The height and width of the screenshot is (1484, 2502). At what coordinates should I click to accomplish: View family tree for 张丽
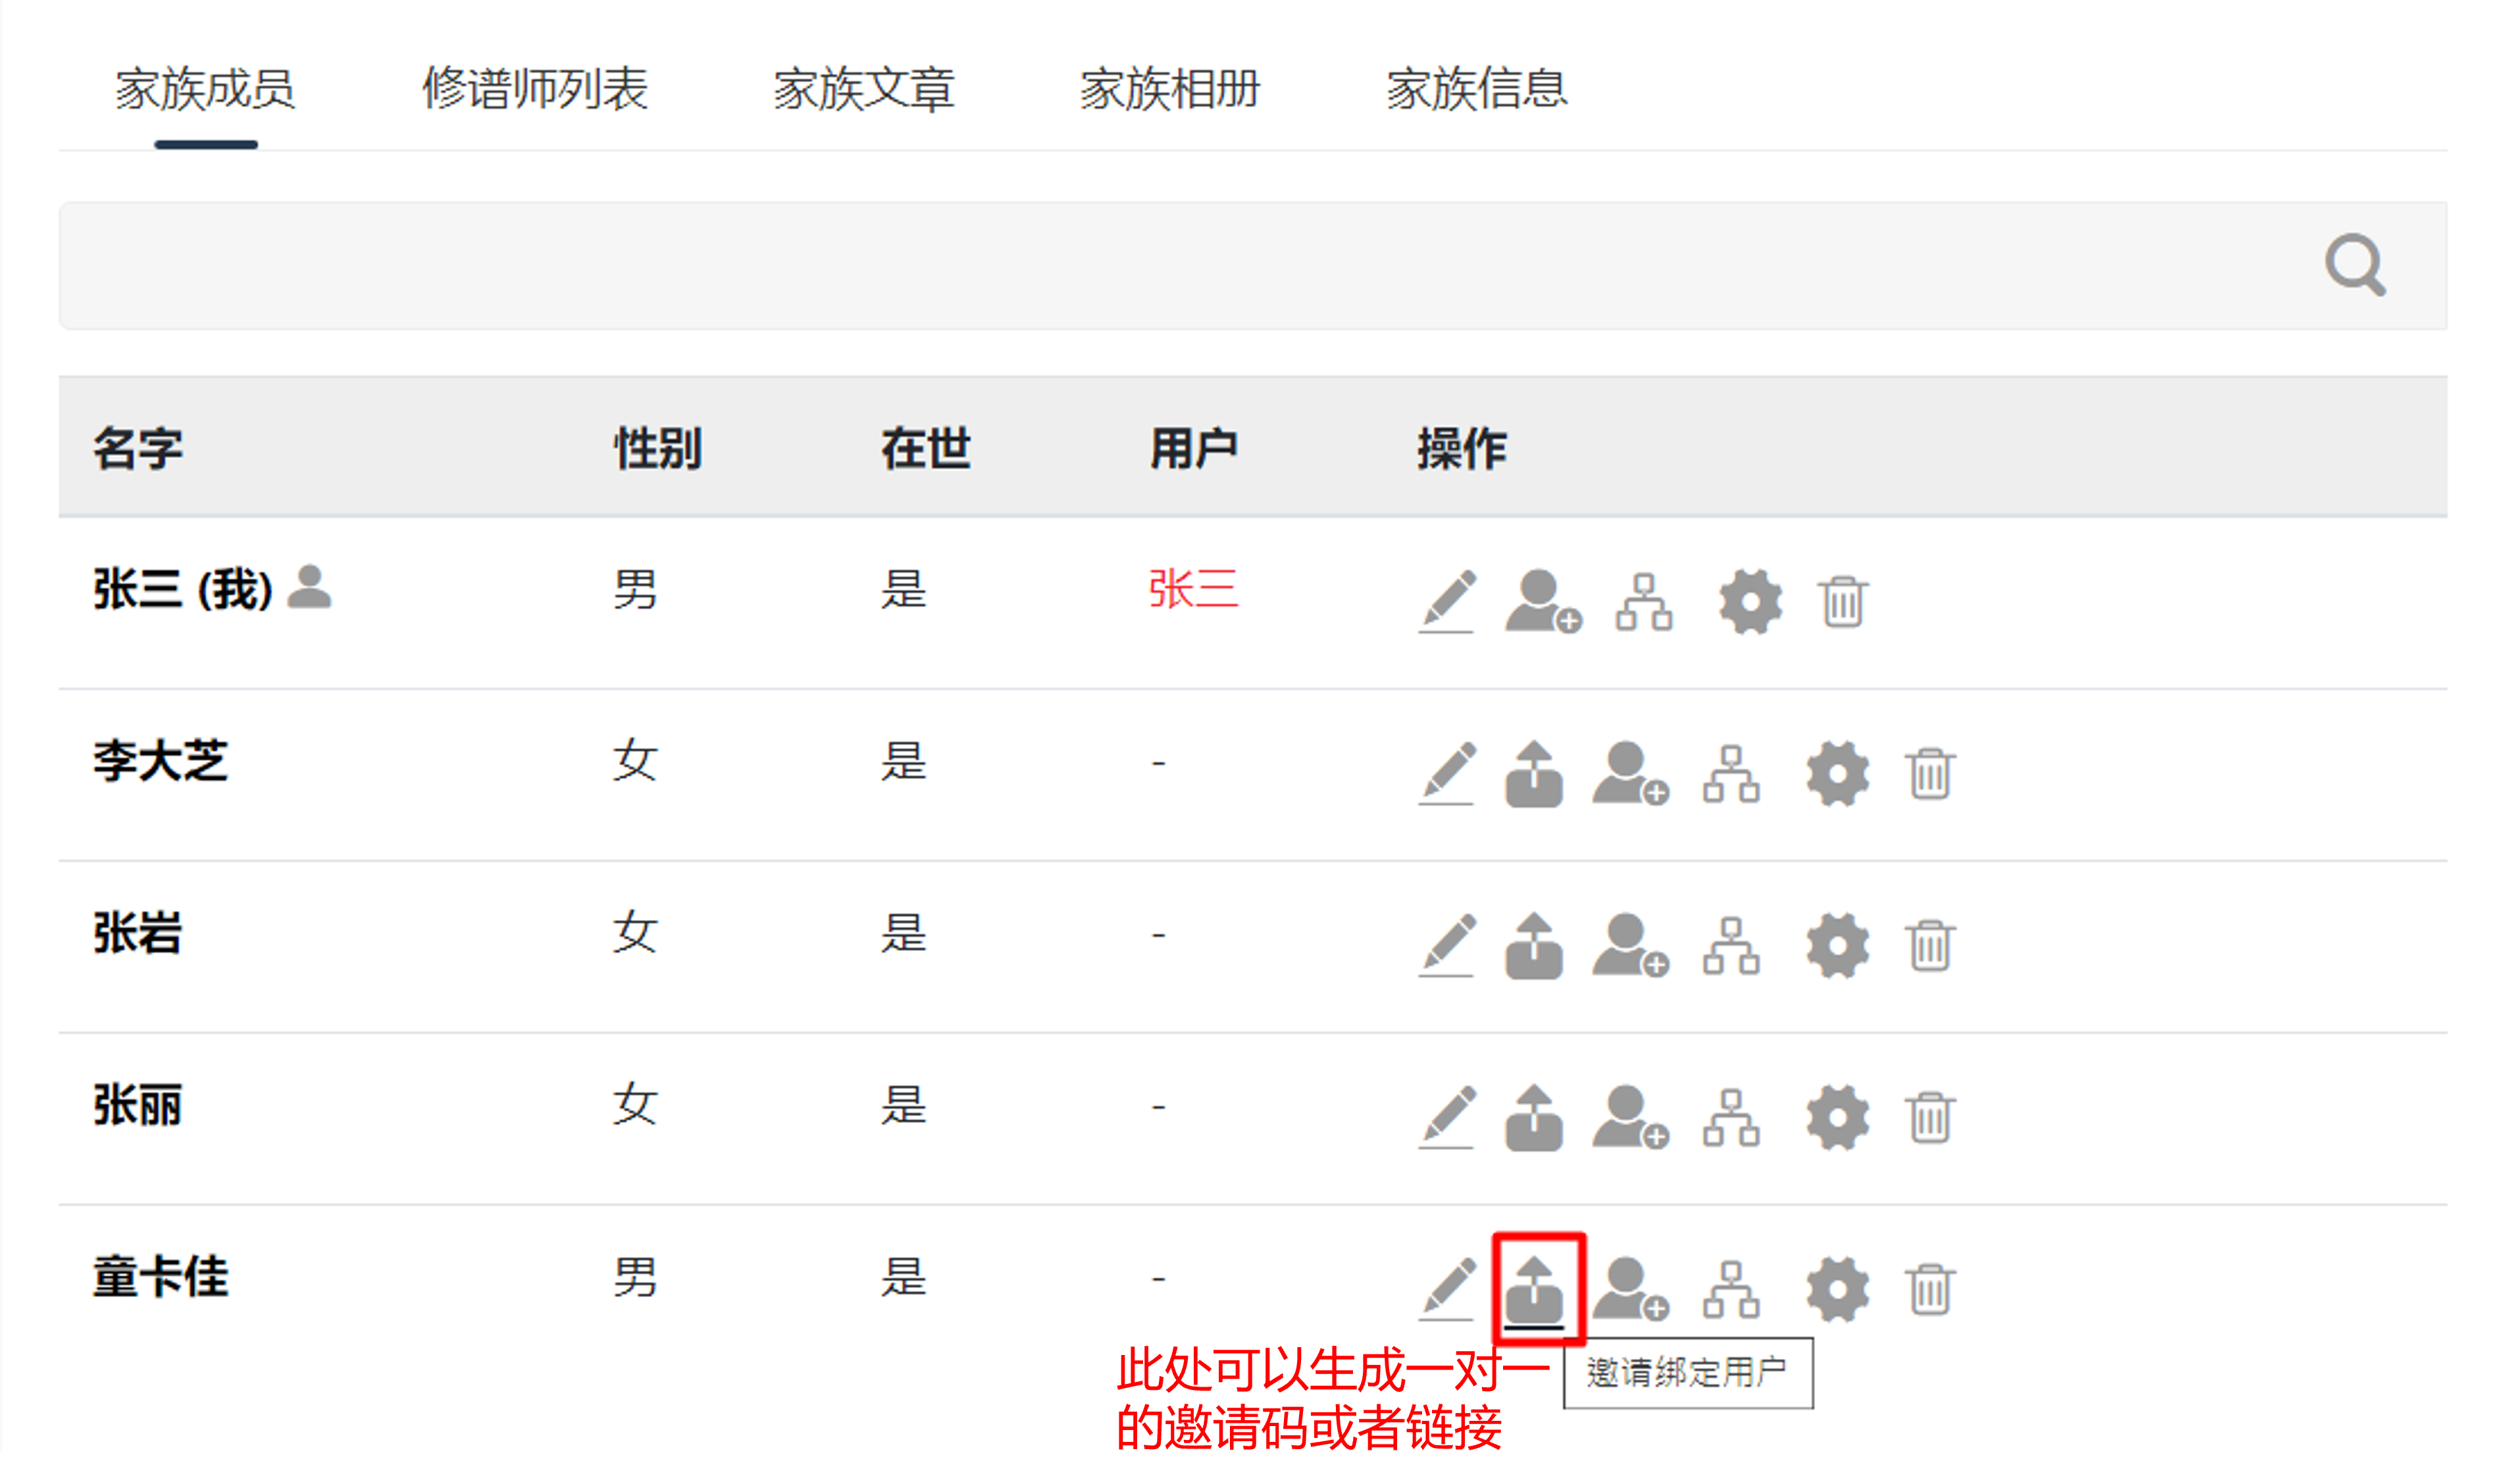point(1731,1117)
